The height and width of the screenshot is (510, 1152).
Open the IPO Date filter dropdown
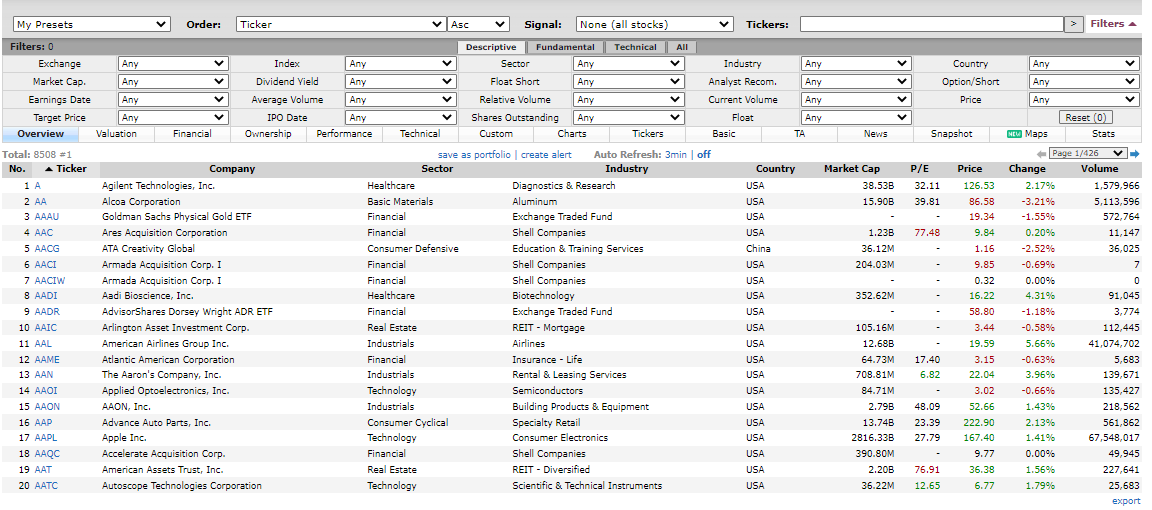[x=400, y=118]
